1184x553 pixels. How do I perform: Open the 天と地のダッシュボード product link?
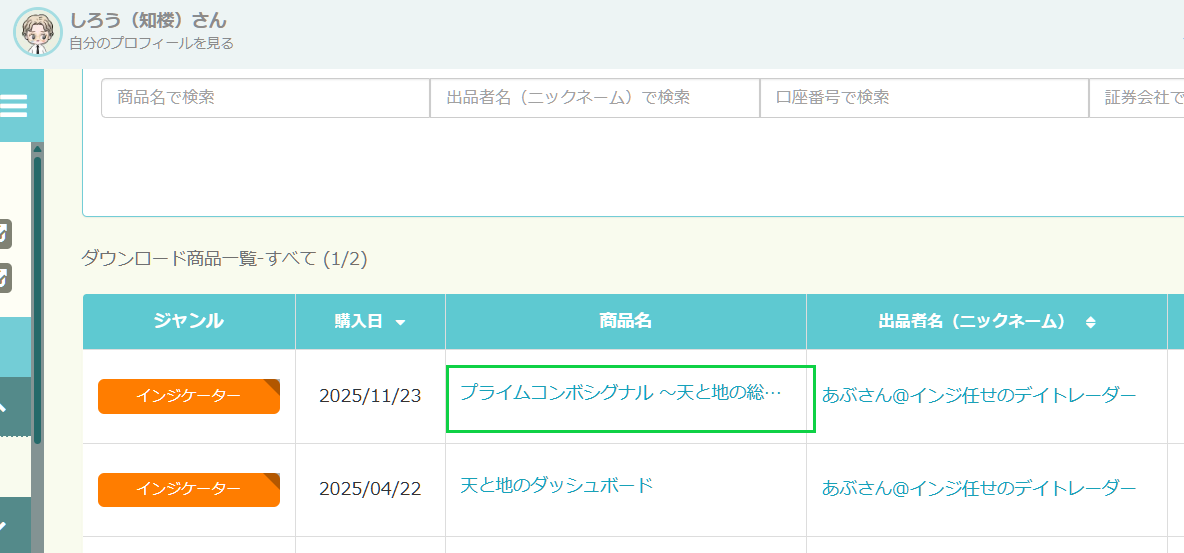click(556, 486)
